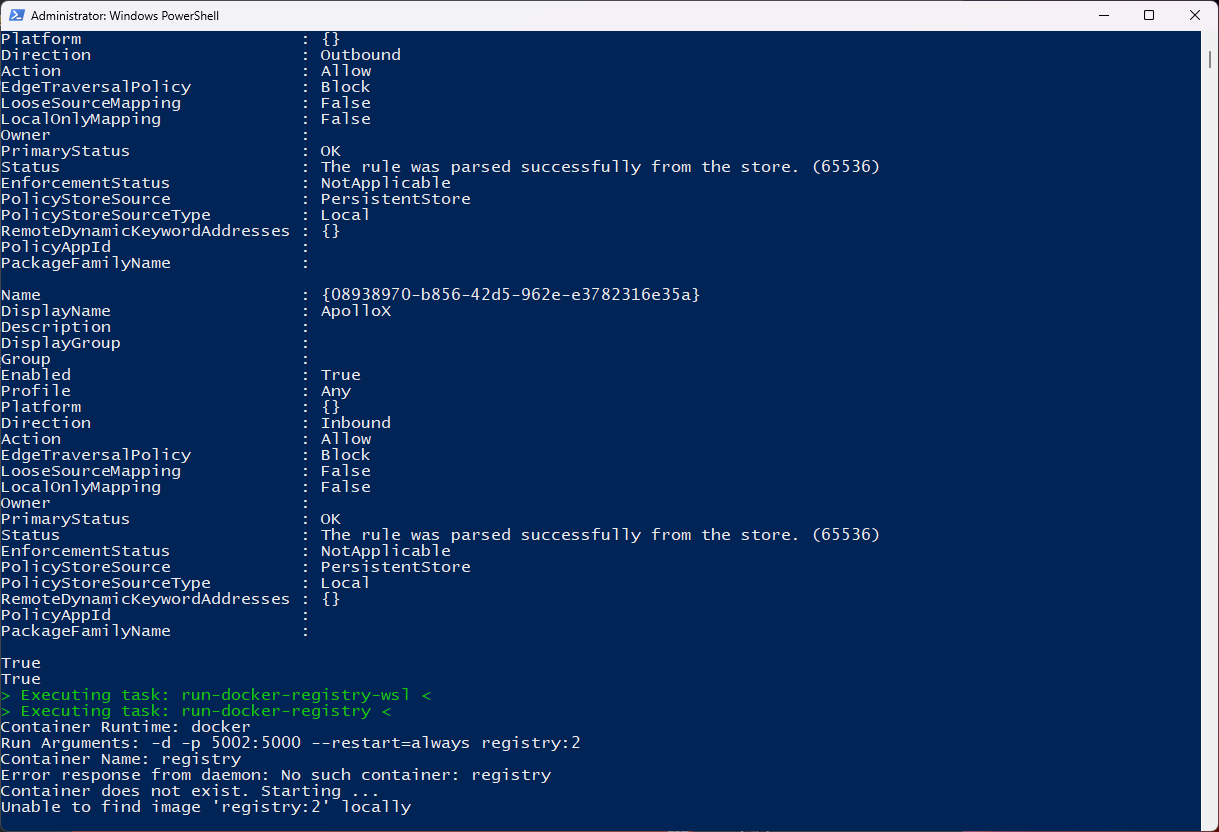Click the 'Container Name: registry' line
This screenshot has height=832, width=1219.
120,759
